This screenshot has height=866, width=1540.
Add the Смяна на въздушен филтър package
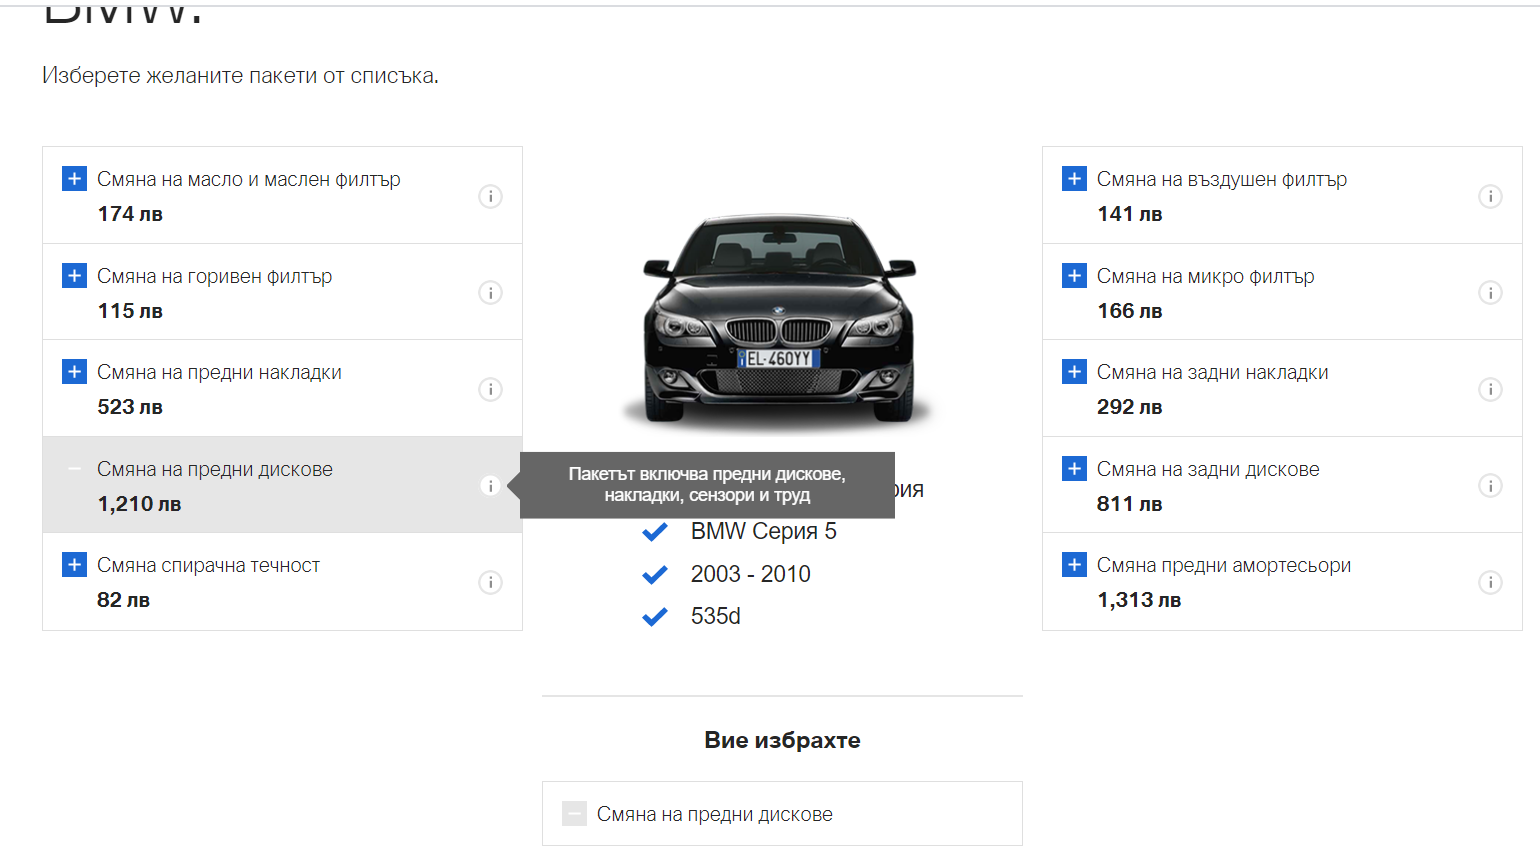tap(1074, 178)
